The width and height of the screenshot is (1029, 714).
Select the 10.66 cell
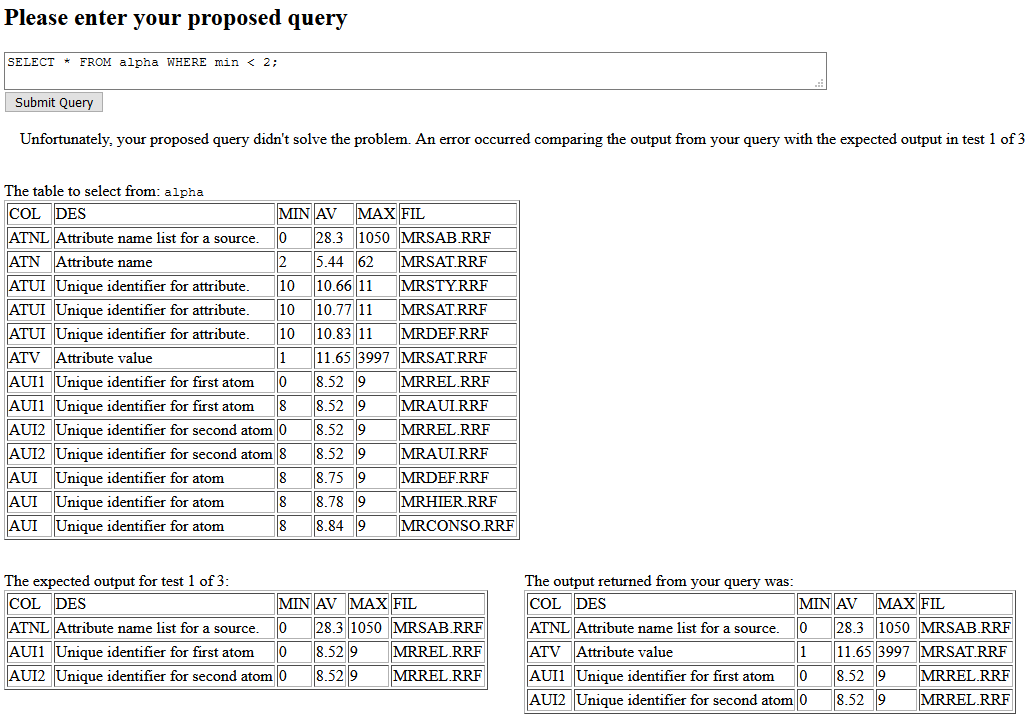point(333,286)
